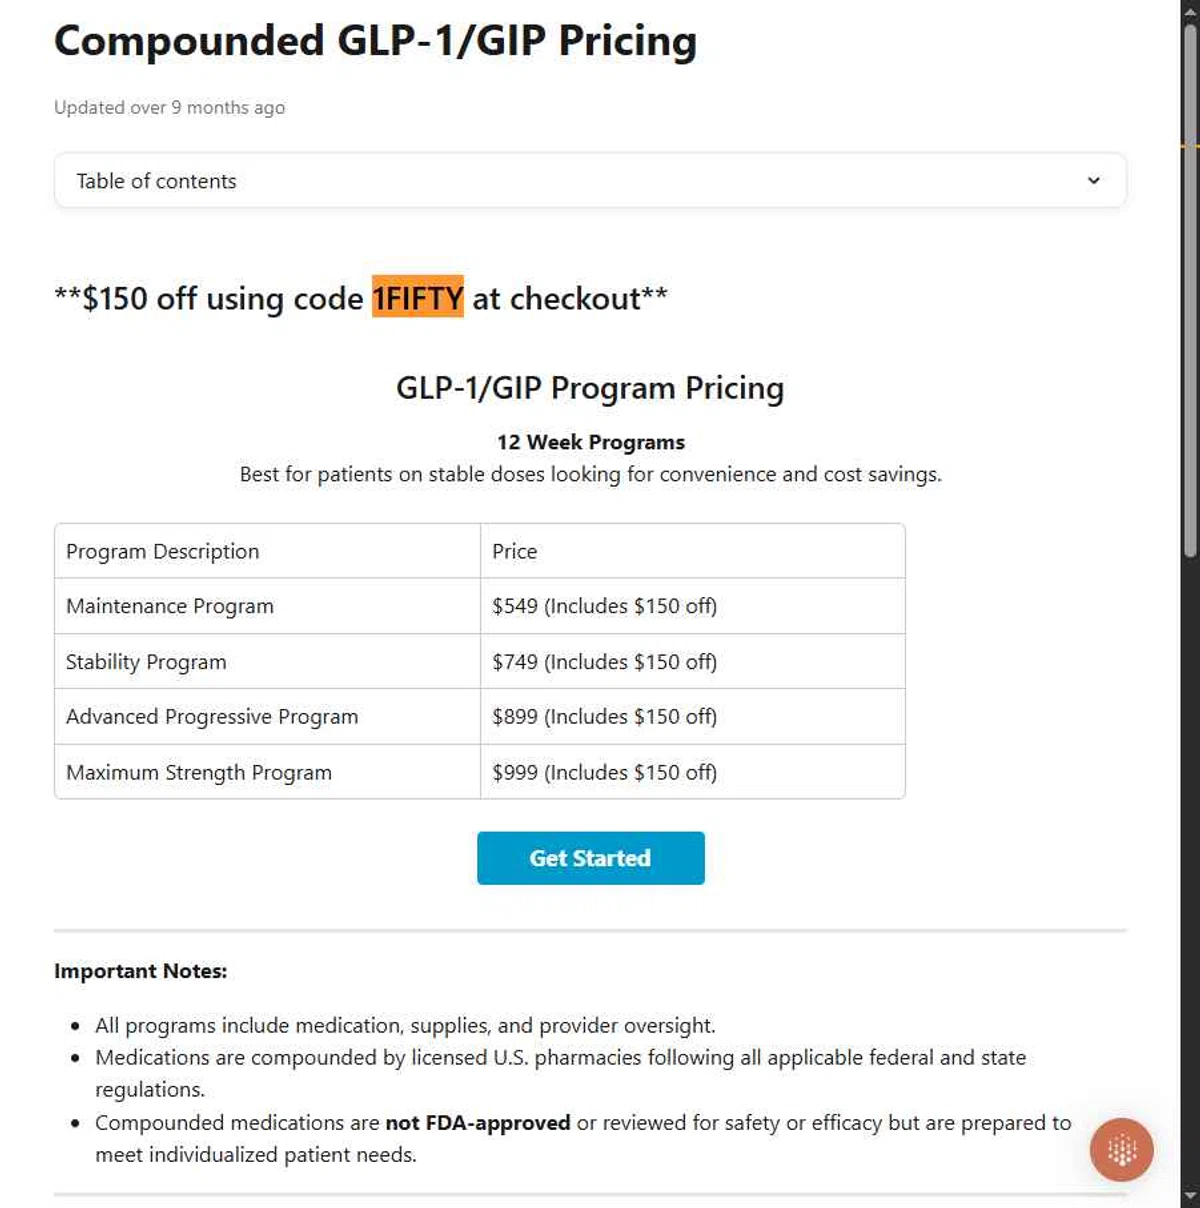1200x1208 pixels.
Task: Click the Get Started button
Action: [x=590, y=858]
